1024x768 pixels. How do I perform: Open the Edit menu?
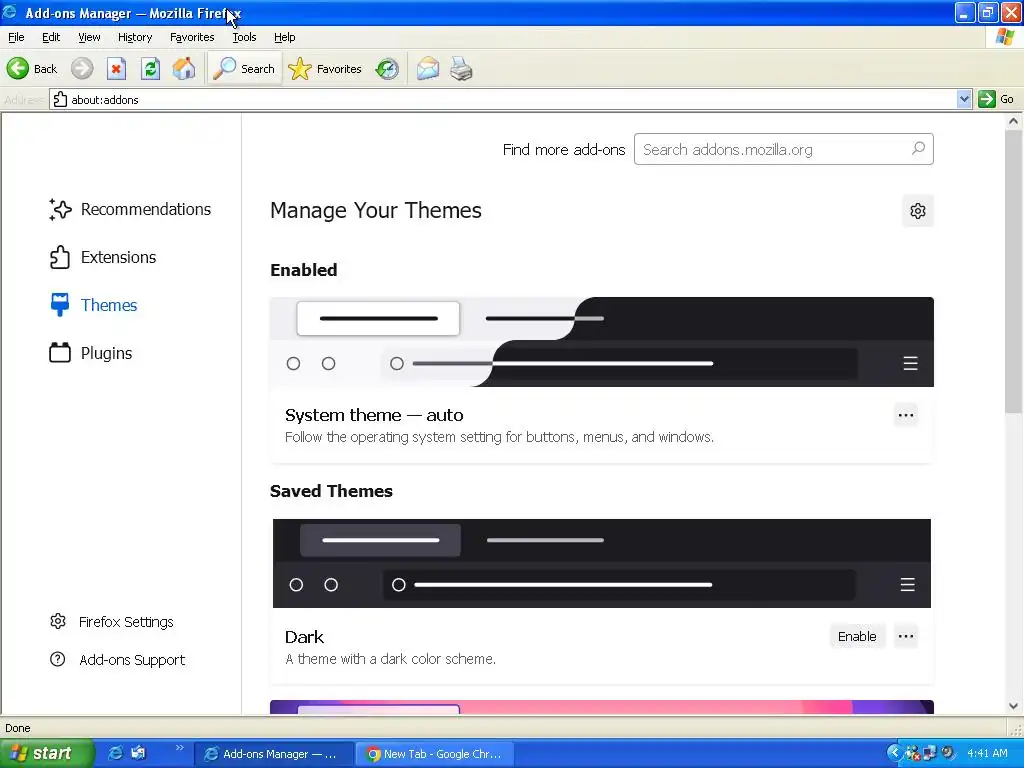[x=51, y=37]
